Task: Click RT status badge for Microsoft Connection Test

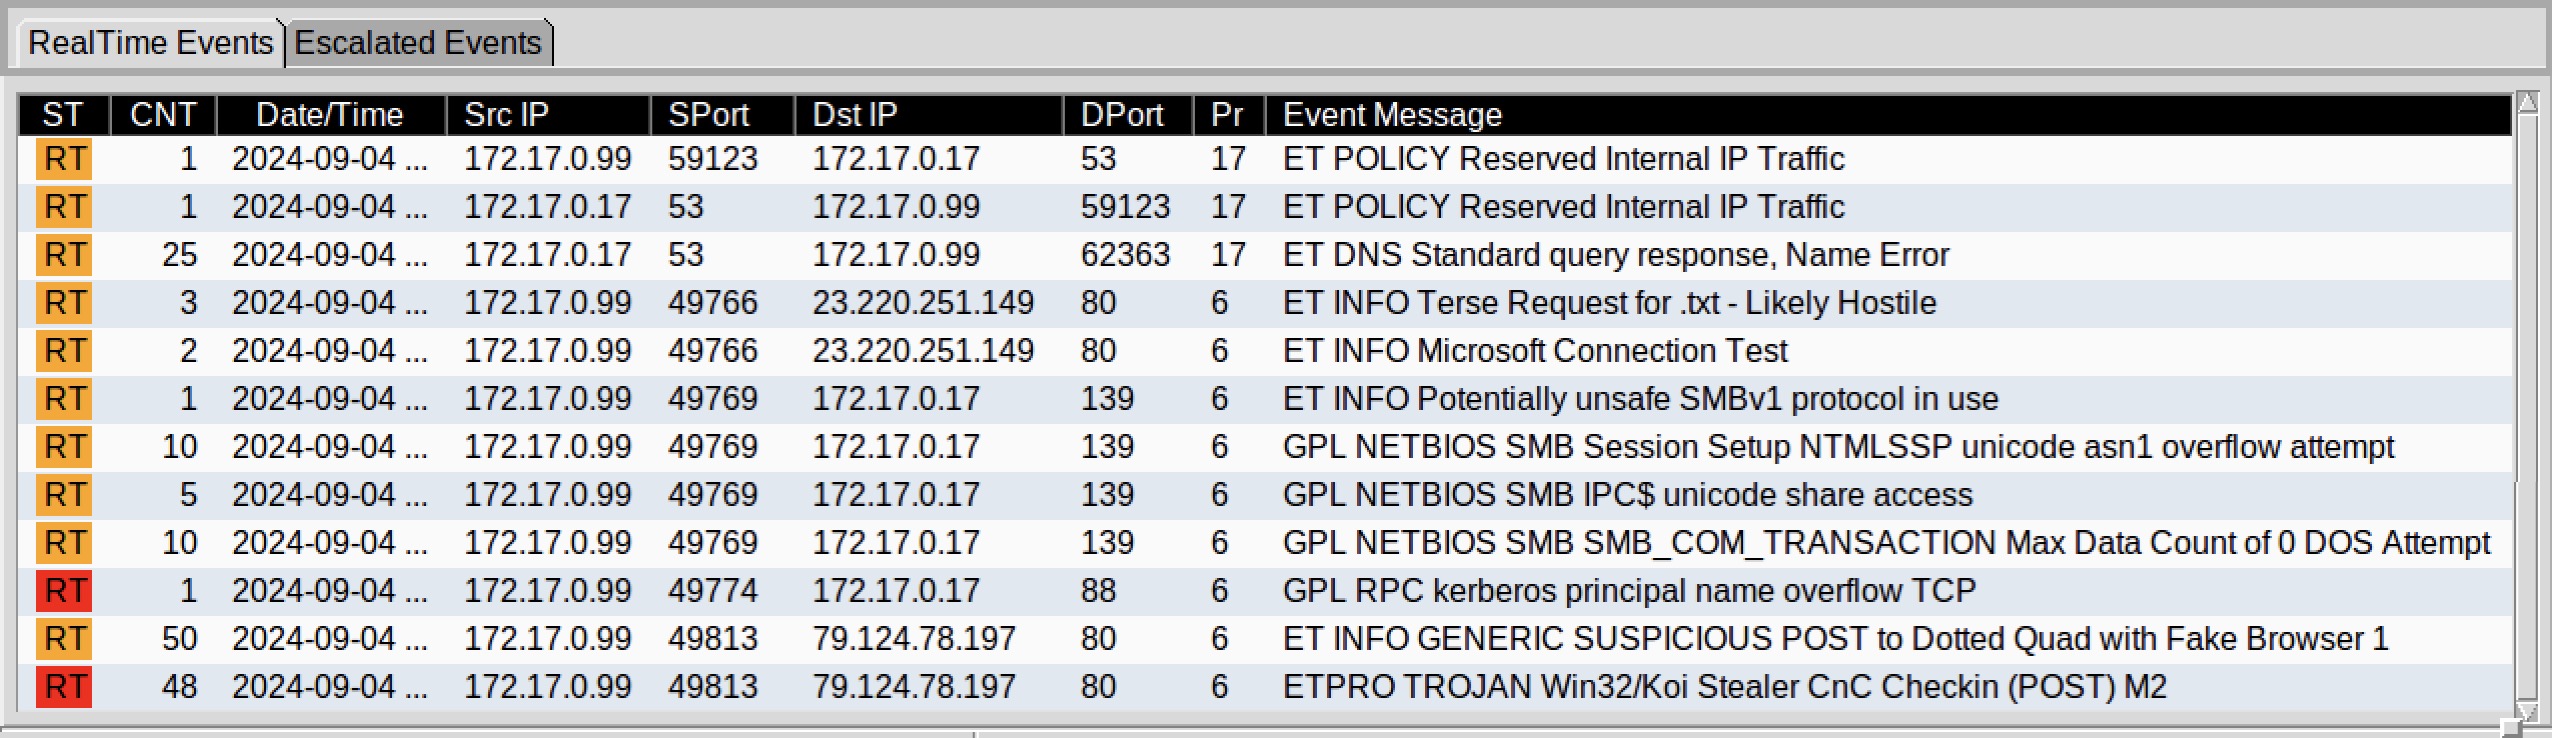Action: tap(64, 351)
